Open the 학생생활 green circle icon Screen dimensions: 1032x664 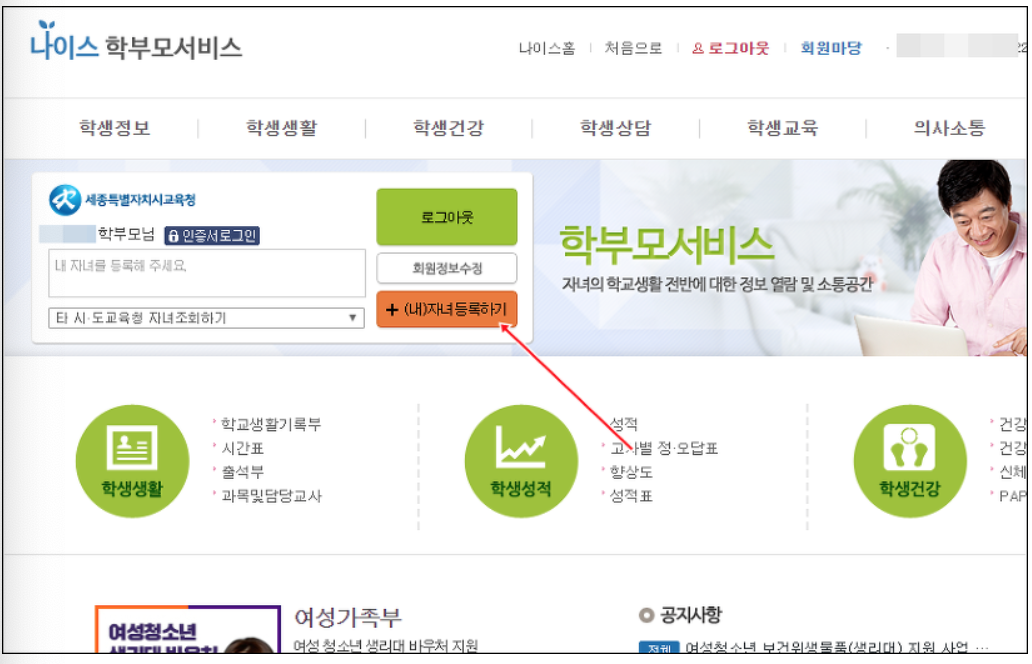tap(132, 461)
